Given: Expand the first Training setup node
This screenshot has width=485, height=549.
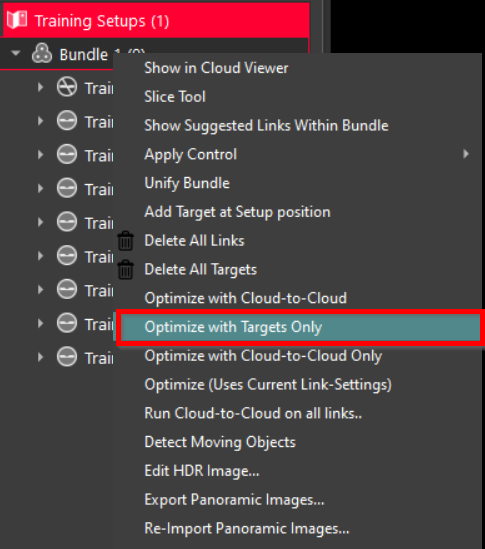Looking at the screenshot, I should point(40,87).
